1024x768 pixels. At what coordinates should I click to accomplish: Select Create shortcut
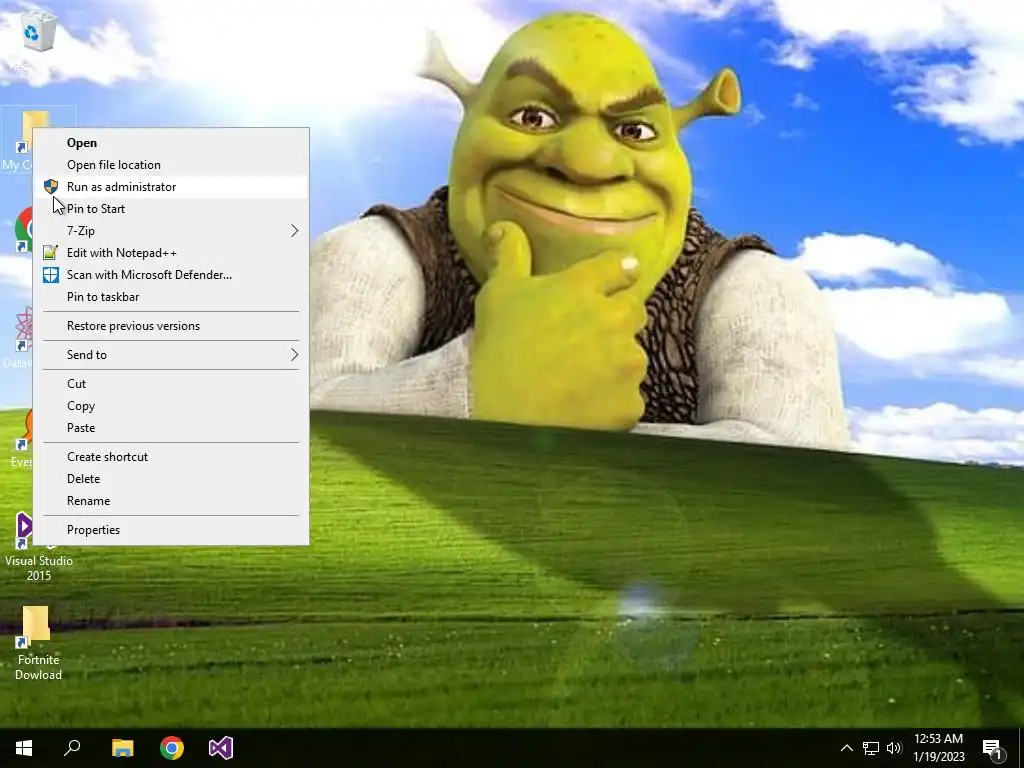point(171,457)
